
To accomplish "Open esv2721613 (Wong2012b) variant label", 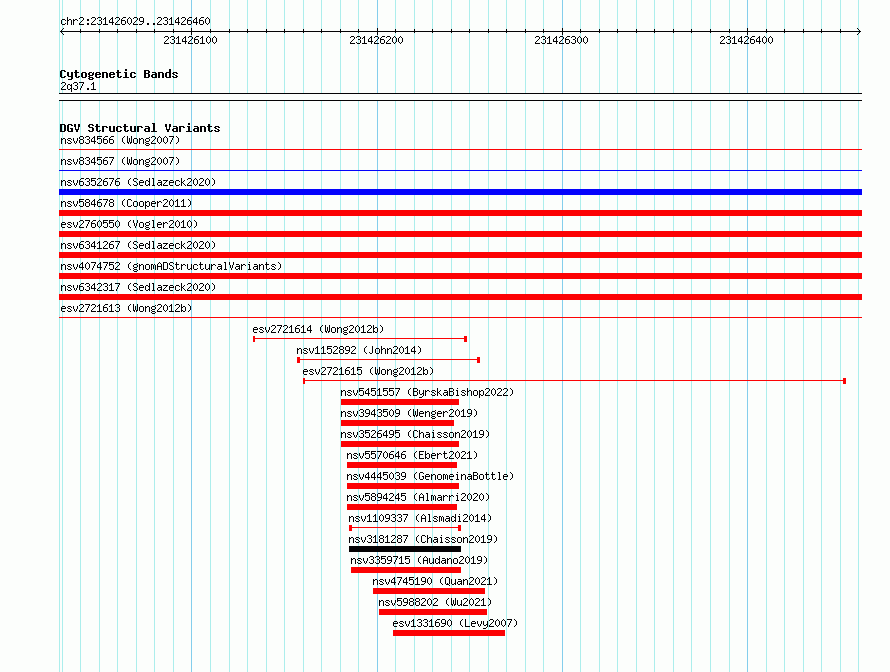I will pos(126,308).
